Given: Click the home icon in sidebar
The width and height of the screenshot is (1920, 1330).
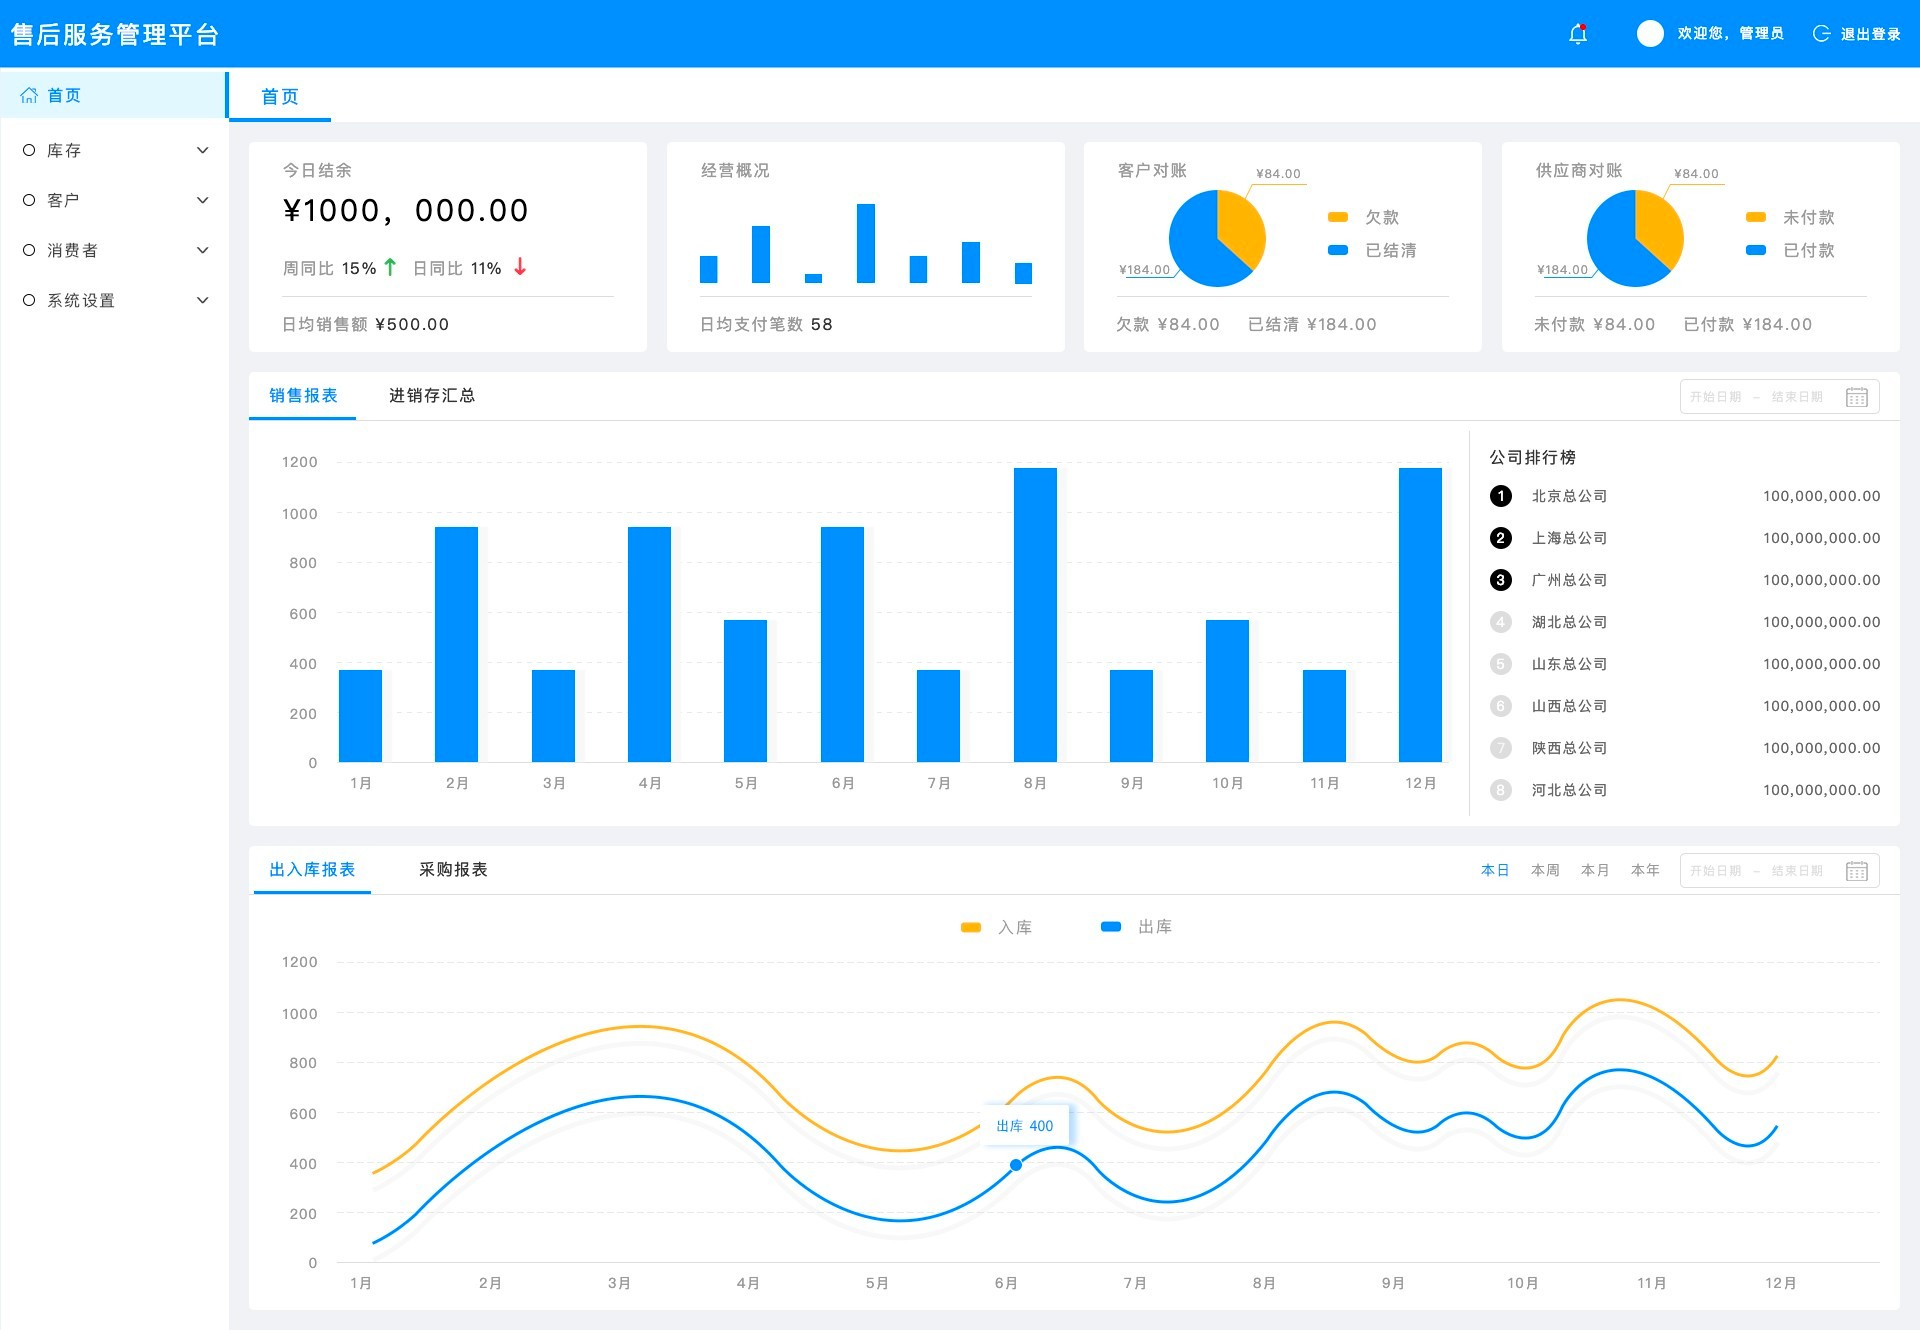Looking at the screenshot, I should [29, 96].
